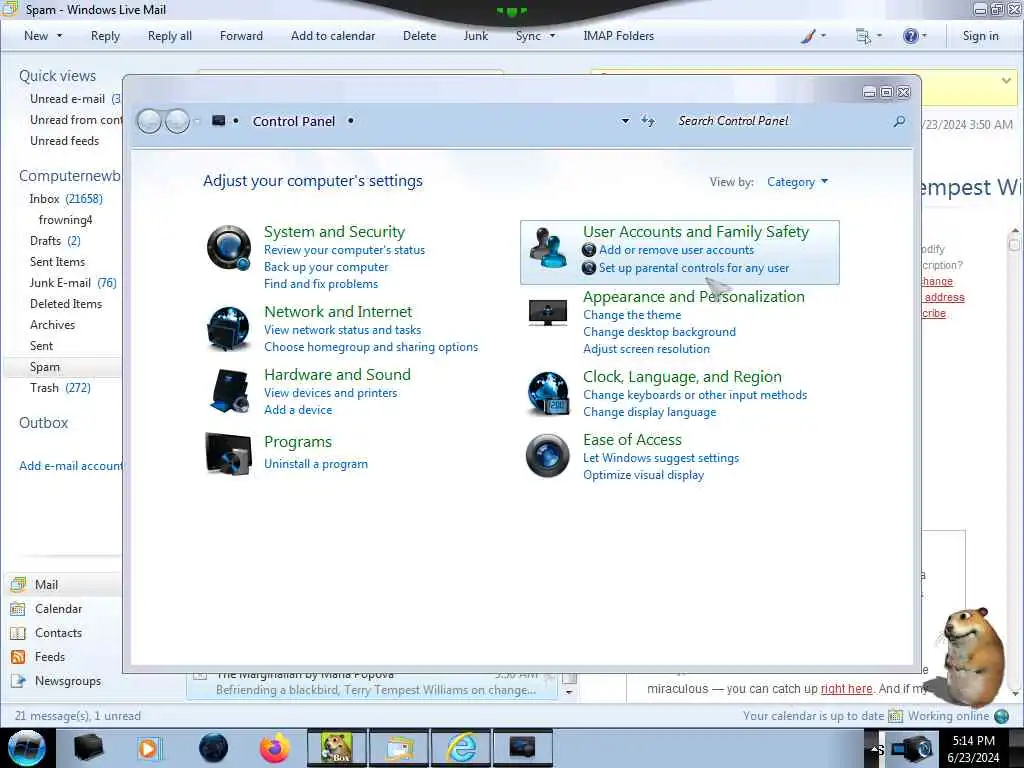Image resolution: width=1024 pixels, height=768 pixels.
Task: Click View network status and tasks
Action: pyautogui.click(x=343, y=330)
